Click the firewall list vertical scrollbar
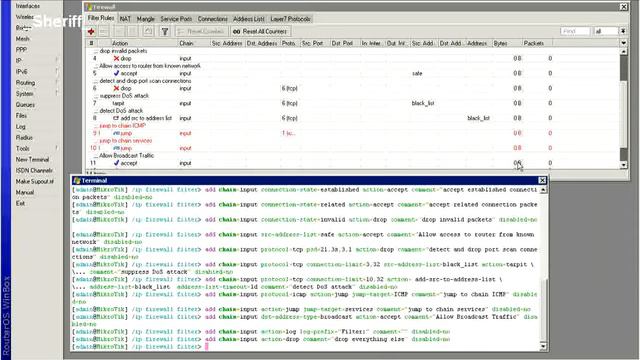 623,108
